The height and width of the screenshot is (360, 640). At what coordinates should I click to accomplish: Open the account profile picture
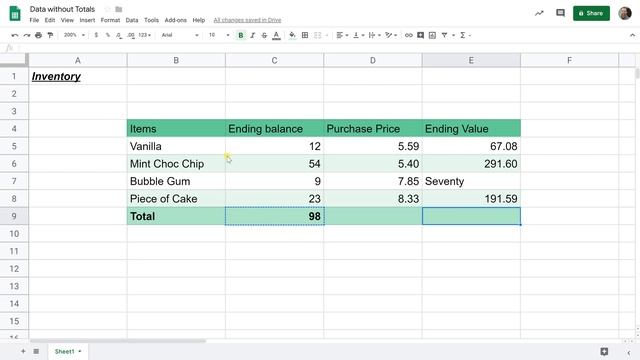pyautogui.click(x=625, y=13)
